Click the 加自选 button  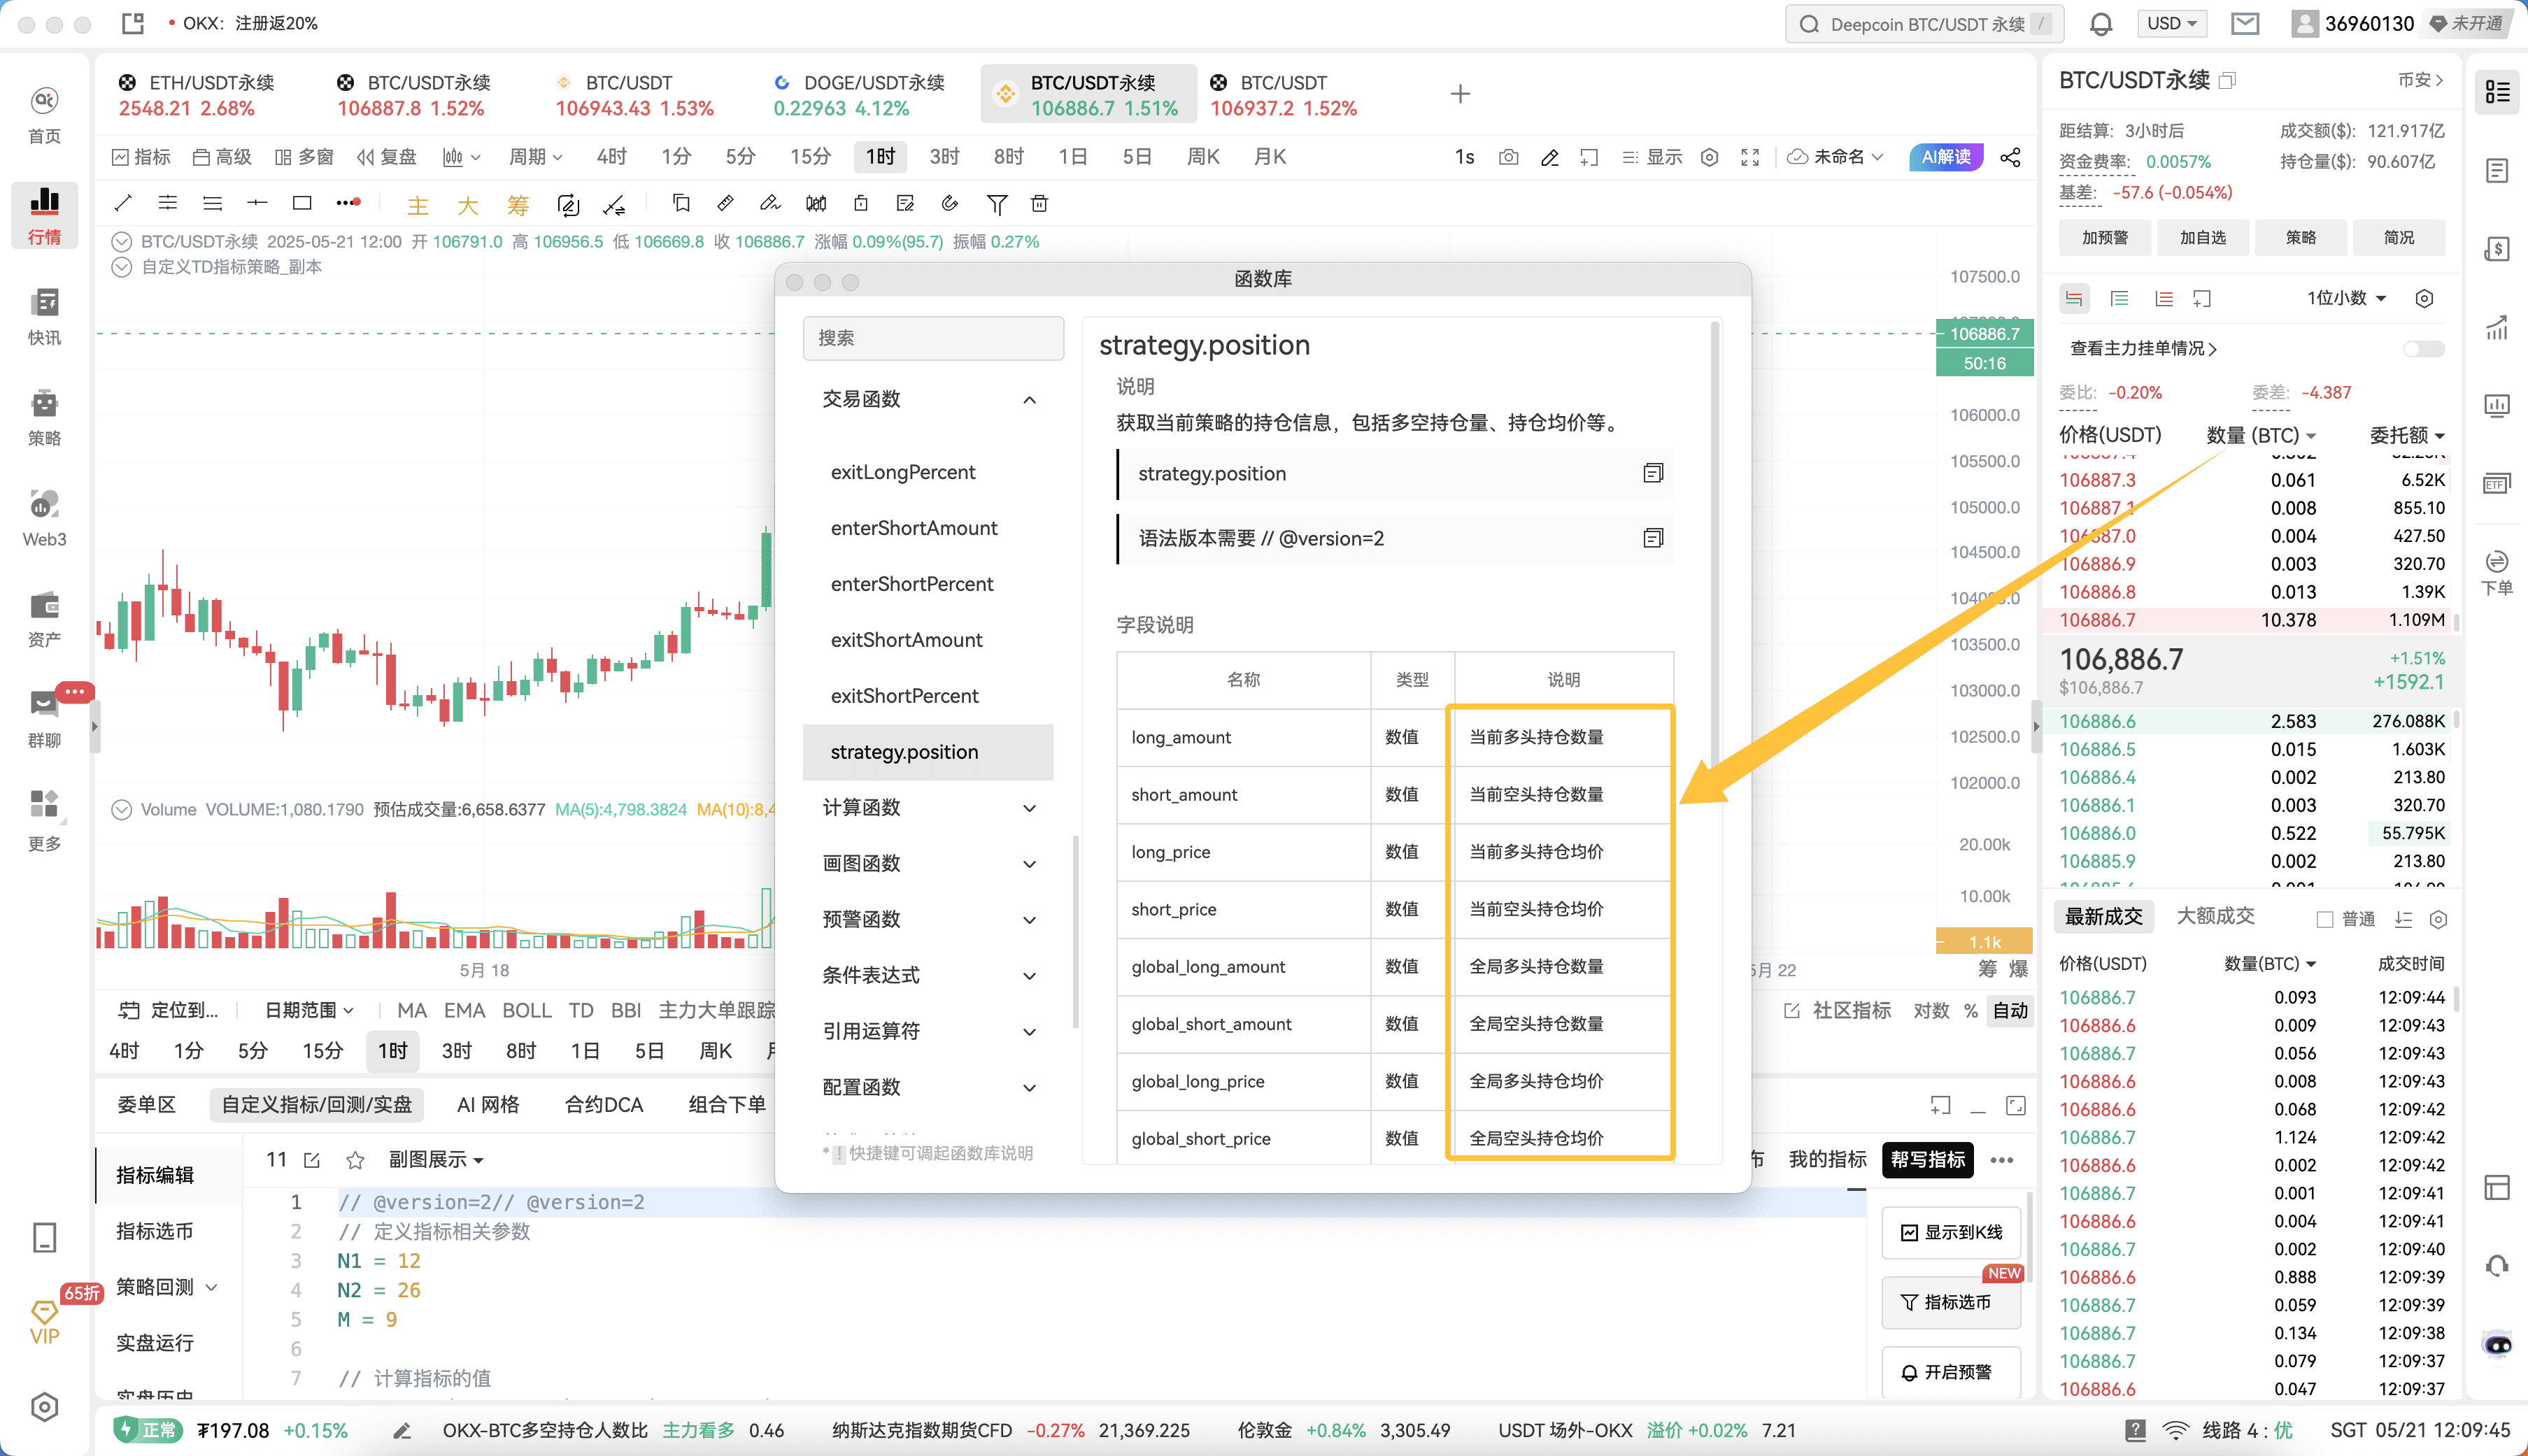[x=2203, y=238]
